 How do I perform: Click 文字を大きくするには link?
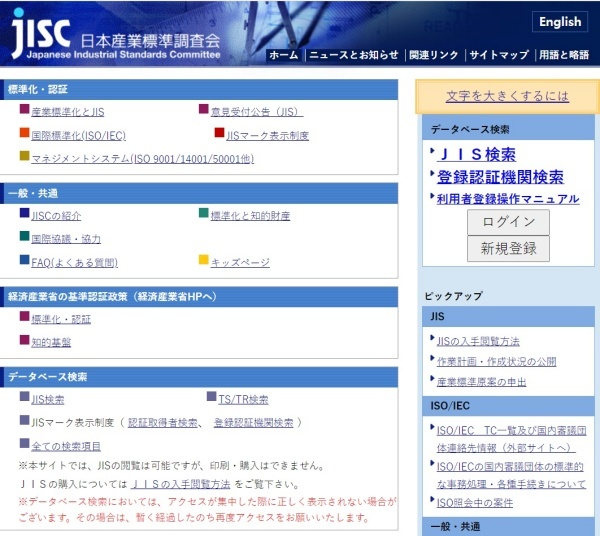(507, 96)
